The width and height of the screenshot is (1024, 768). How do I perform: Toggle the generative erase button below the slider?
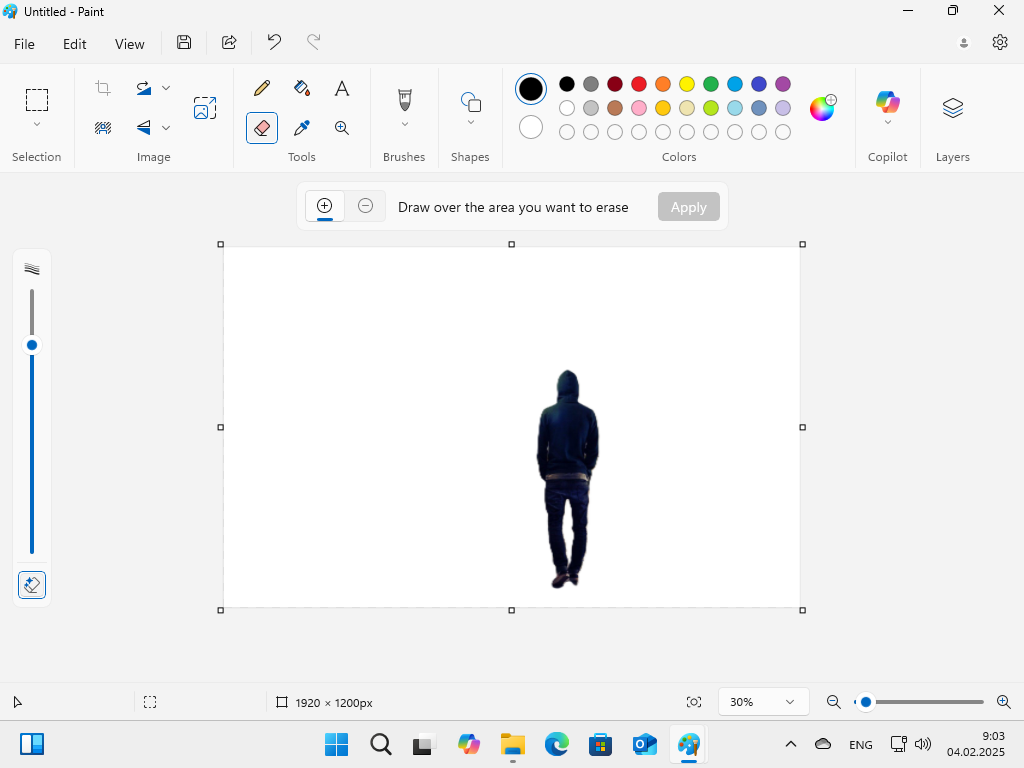pyautogui.click(x=32, y=584)
